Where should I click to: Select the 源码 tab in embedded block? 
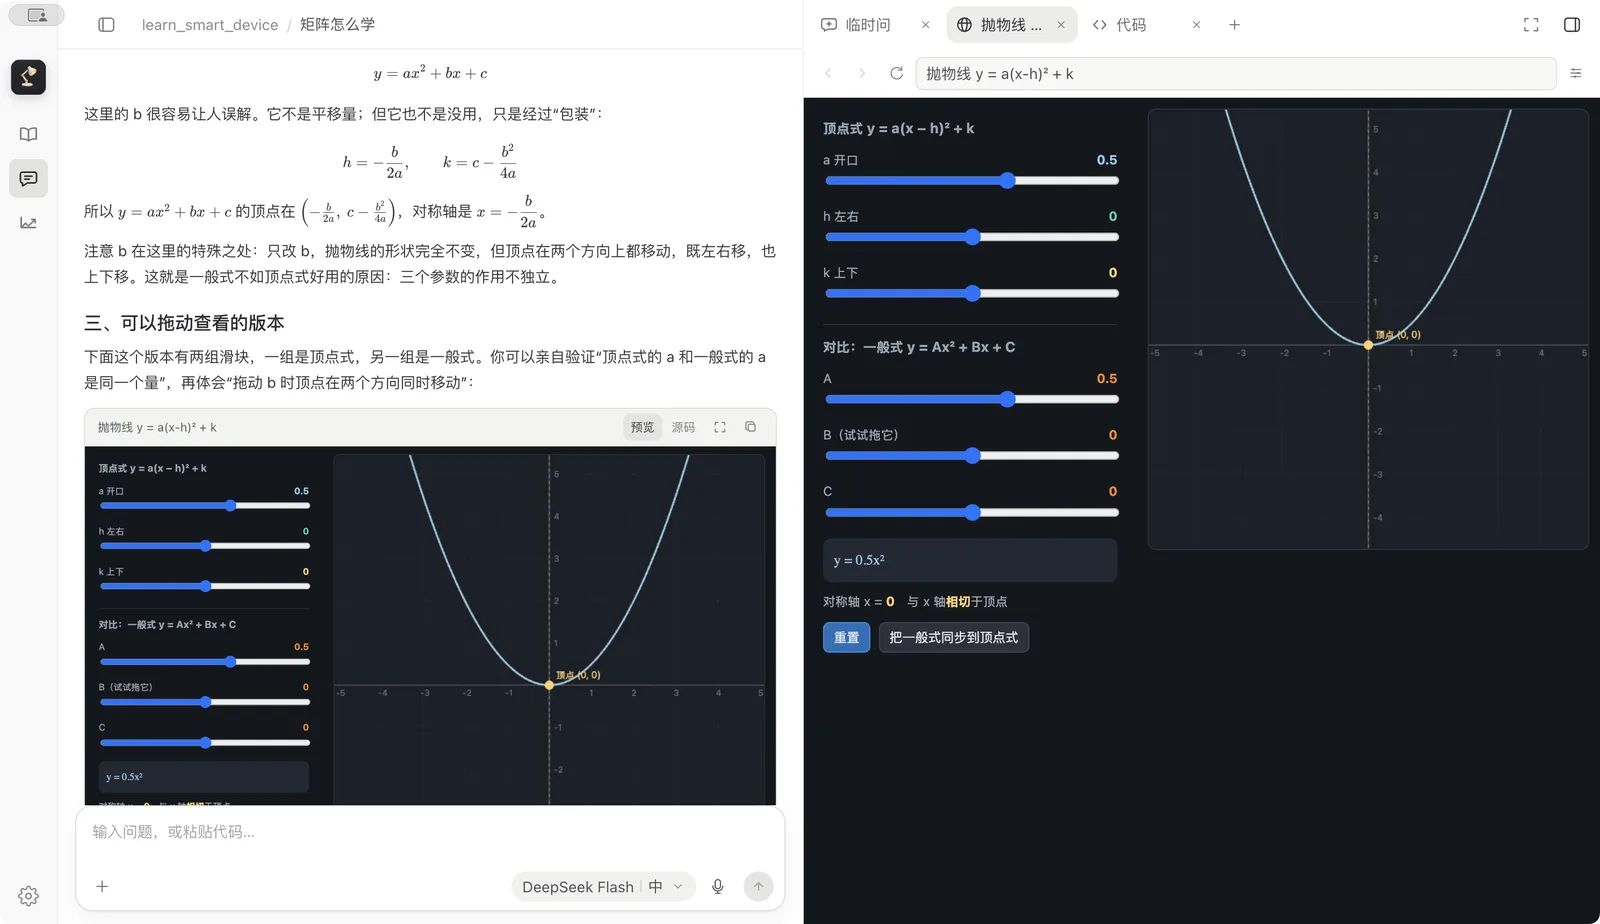(683, 427)
